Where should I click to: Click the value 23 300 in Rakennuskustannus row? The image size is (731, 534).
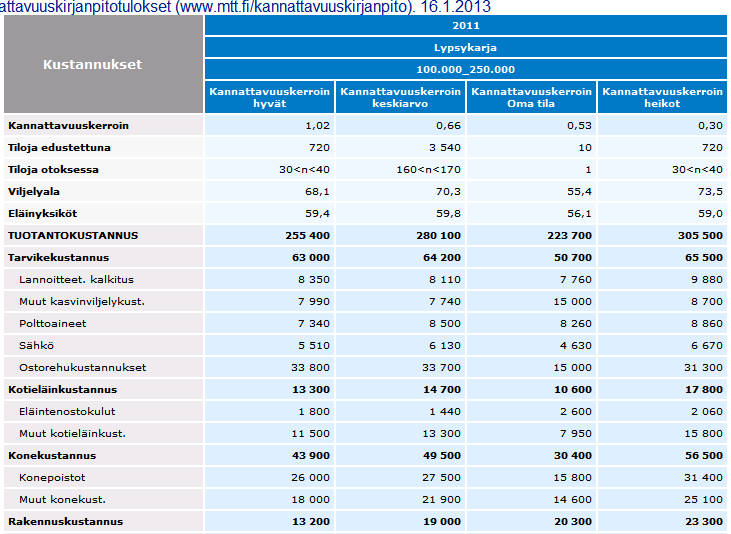(704, 521)
